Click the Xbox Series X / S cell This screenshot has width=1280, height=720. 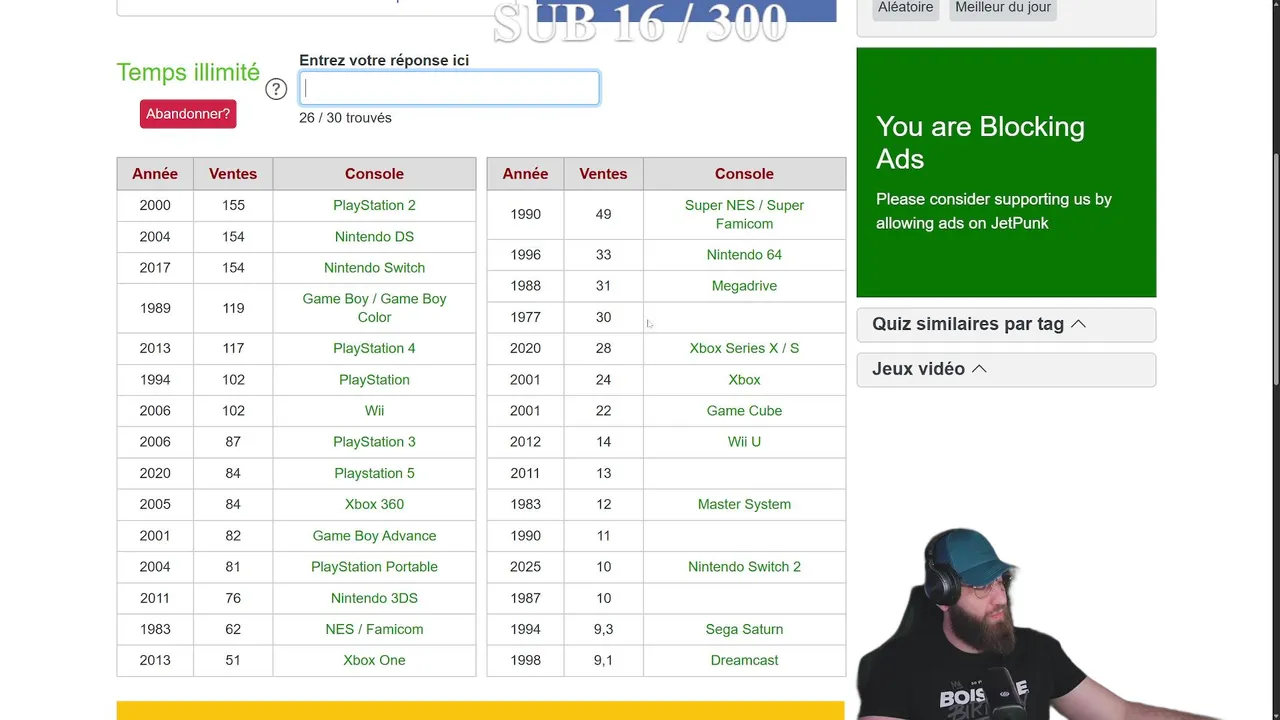pos(744,348)
